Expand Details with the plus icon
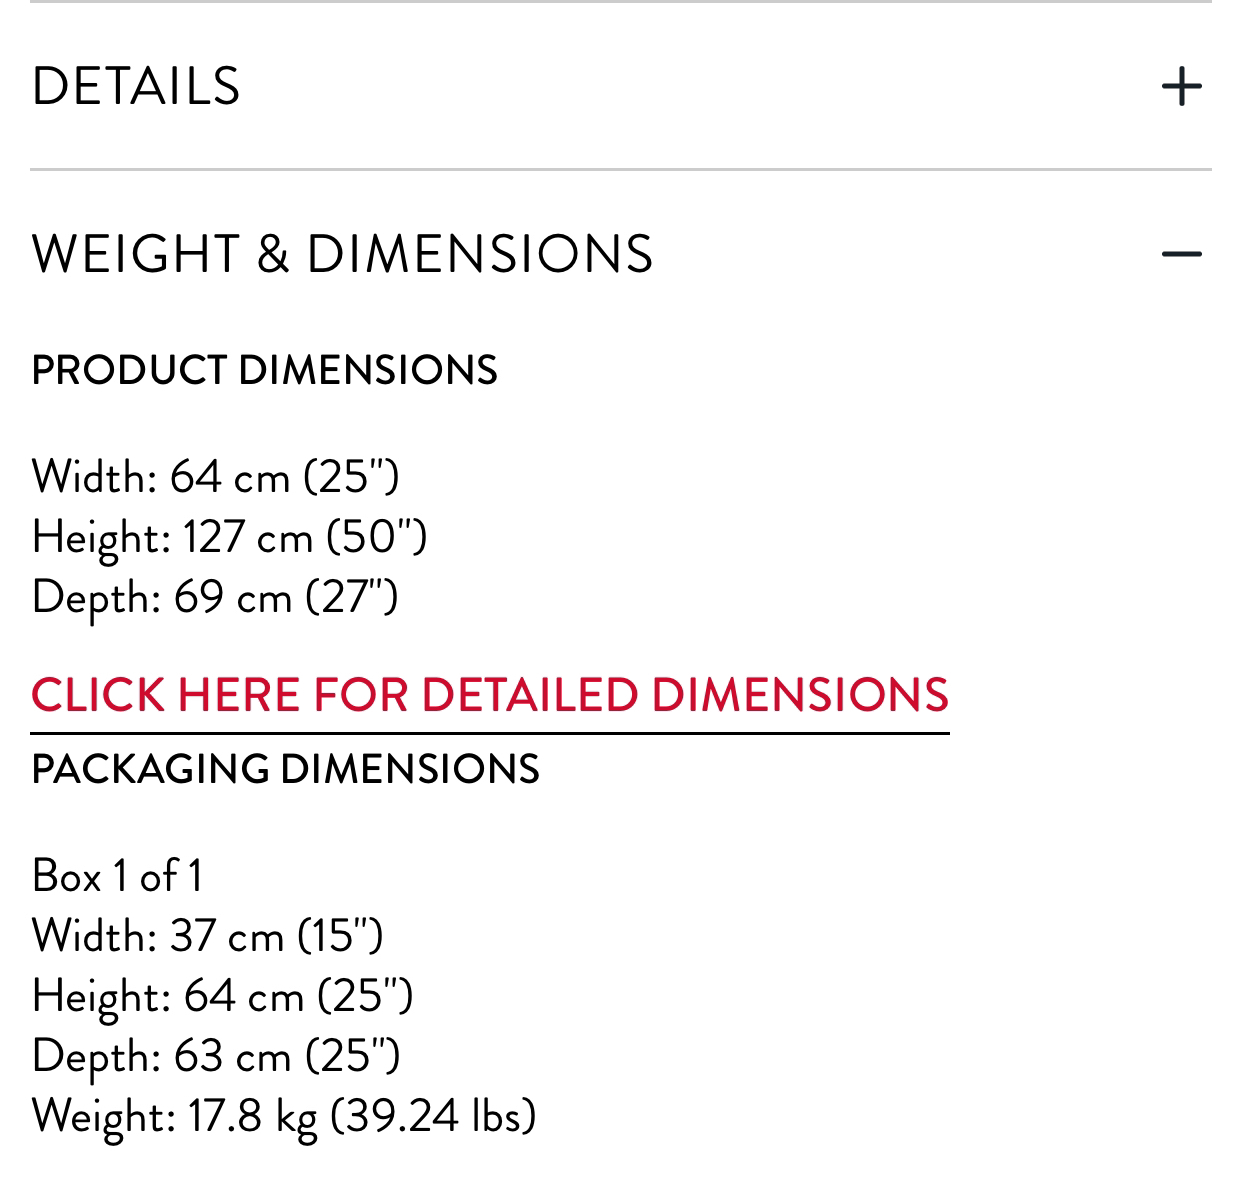 pyautogui.click(x=1181, y=86)
